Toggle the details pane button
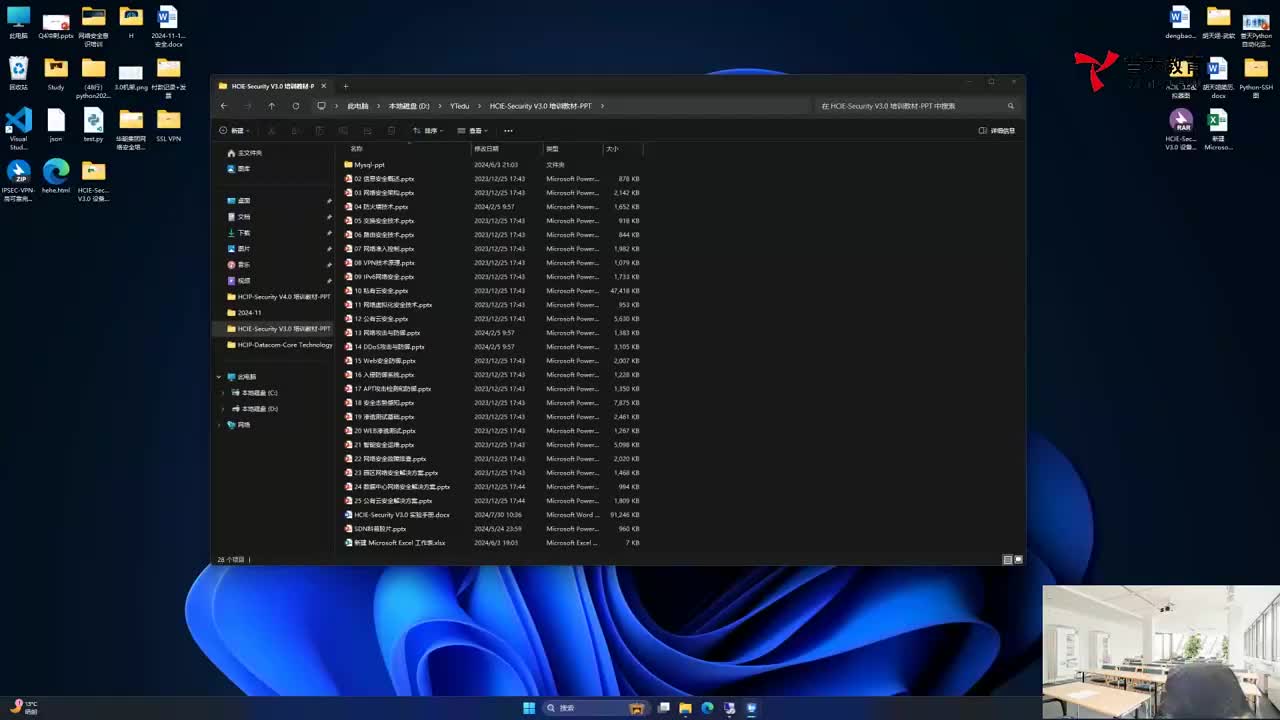Viewport: 1280px width, 720px height. (997, 131)
